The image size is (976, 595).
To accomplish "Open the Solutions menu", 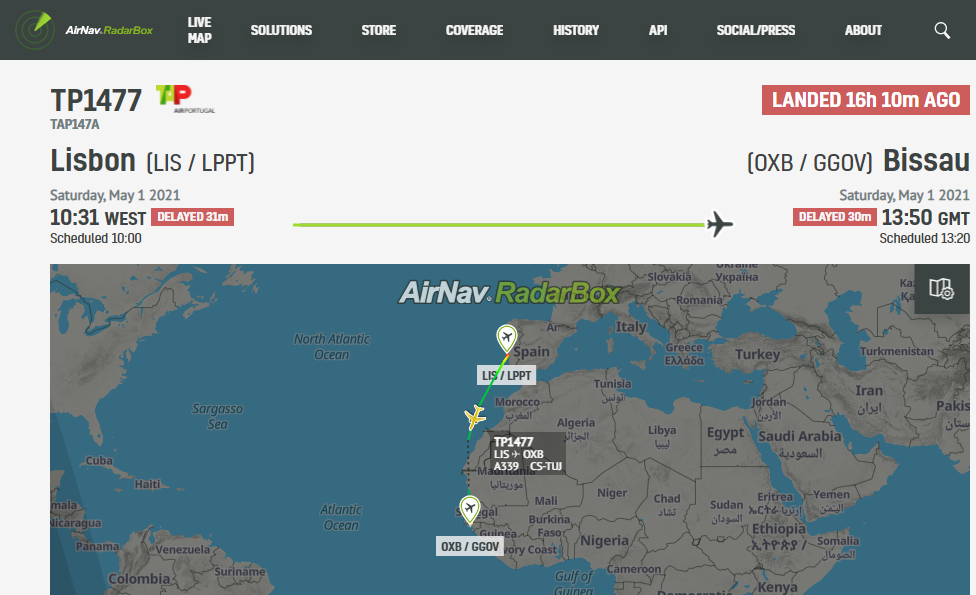I will tap(281, 30).
